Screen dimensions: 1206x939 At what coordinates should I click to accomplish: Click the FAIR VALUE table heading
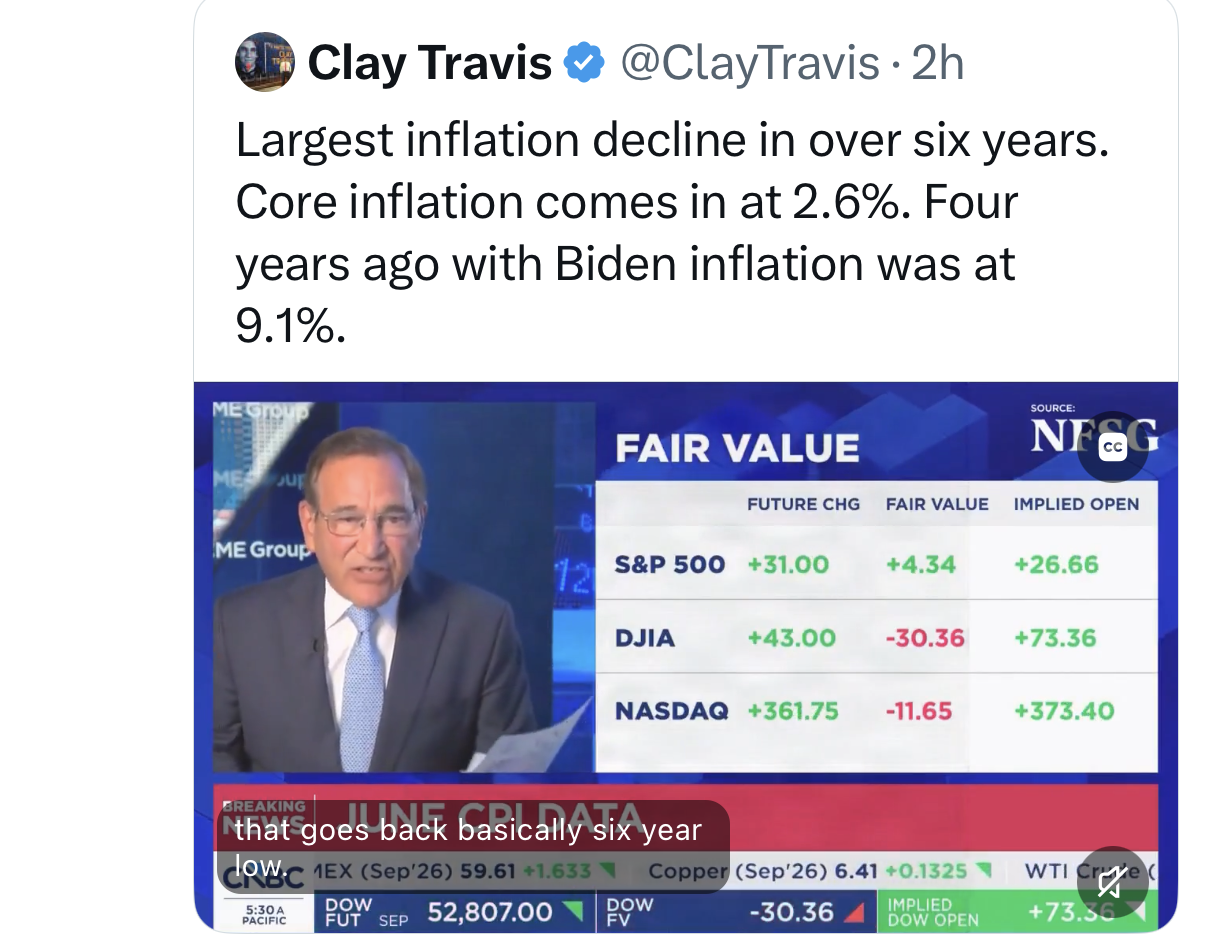click(737, 448)
